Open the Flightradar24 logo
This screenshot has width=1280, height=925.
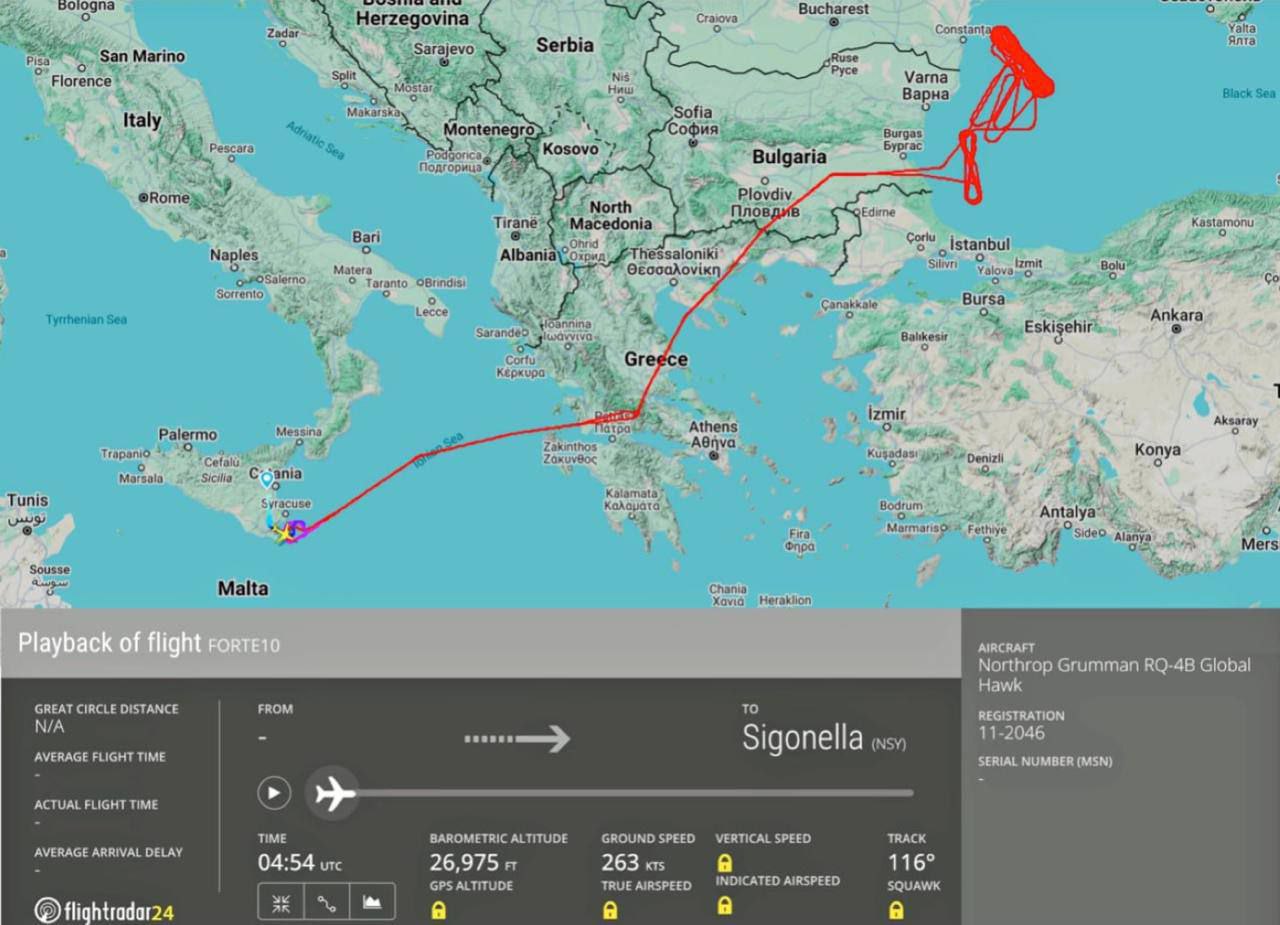point(104,910)
